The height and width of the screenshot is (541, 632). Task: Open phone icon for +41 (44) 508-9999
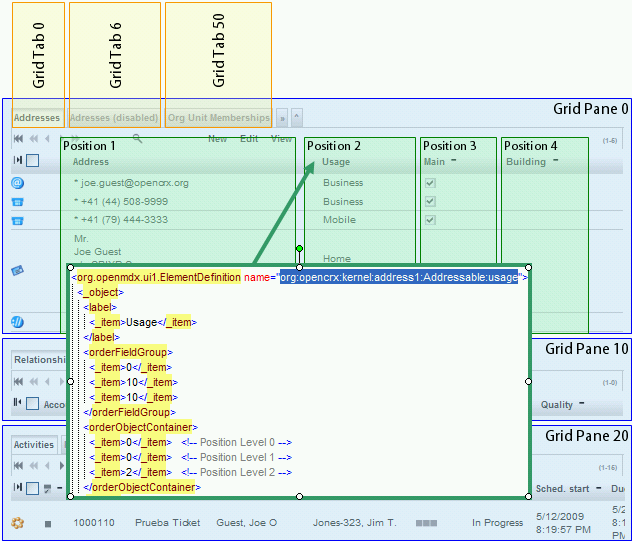17,202
